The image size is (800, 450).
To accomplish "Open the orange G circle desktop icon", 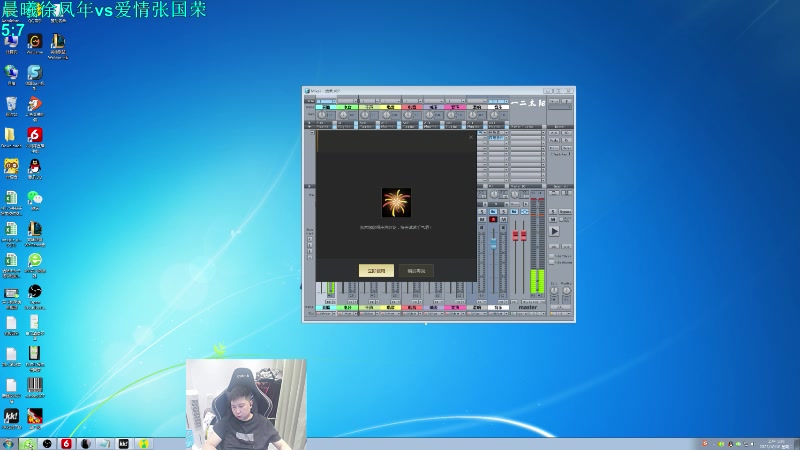I will coord(35,42).
